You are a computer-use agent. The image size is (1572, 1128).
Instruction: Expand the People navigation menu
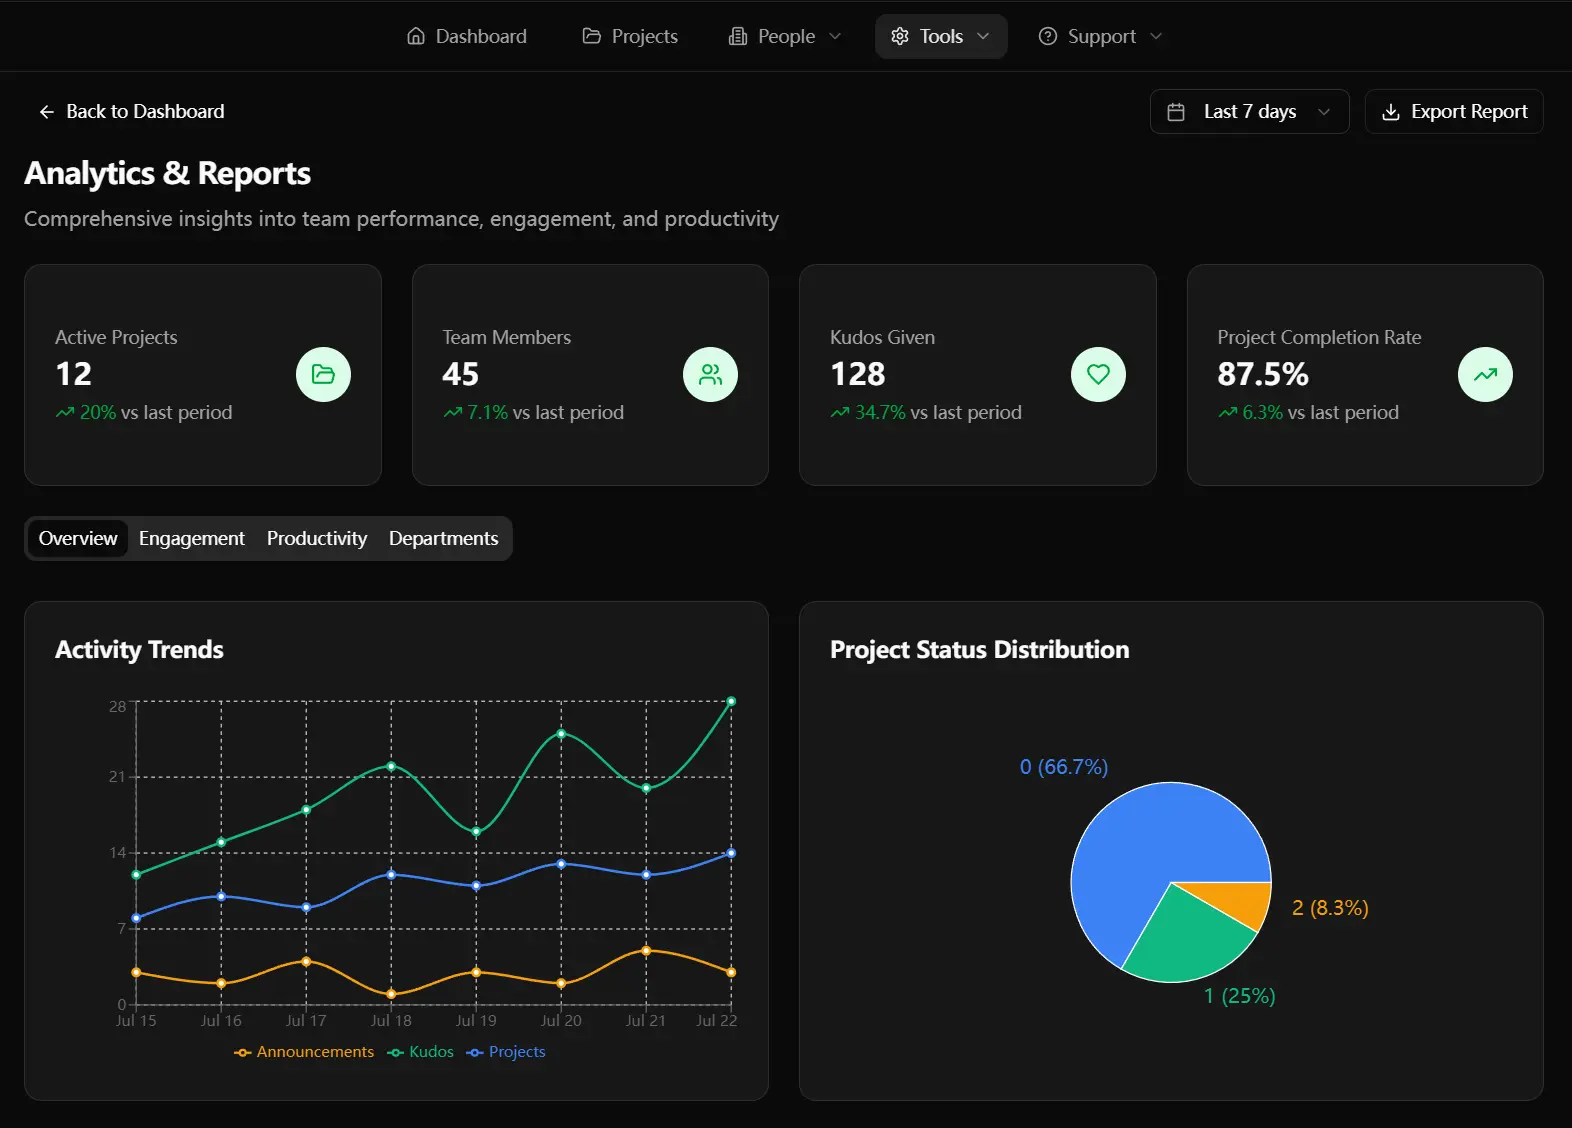(785, 36)
